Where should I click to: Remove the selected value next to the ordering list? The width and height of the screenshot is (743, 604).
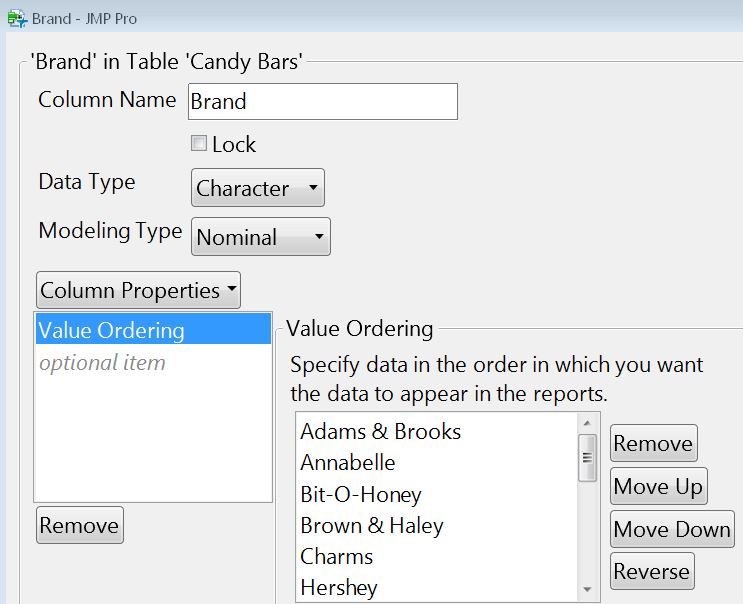point(653,443)
